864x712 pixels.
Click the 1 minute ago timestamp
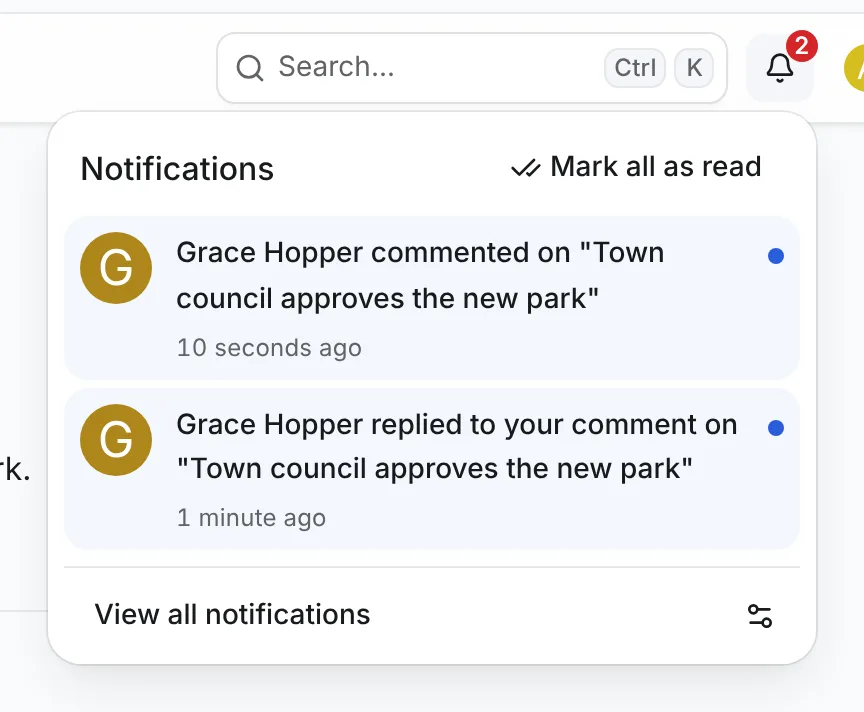click(251, 518)
